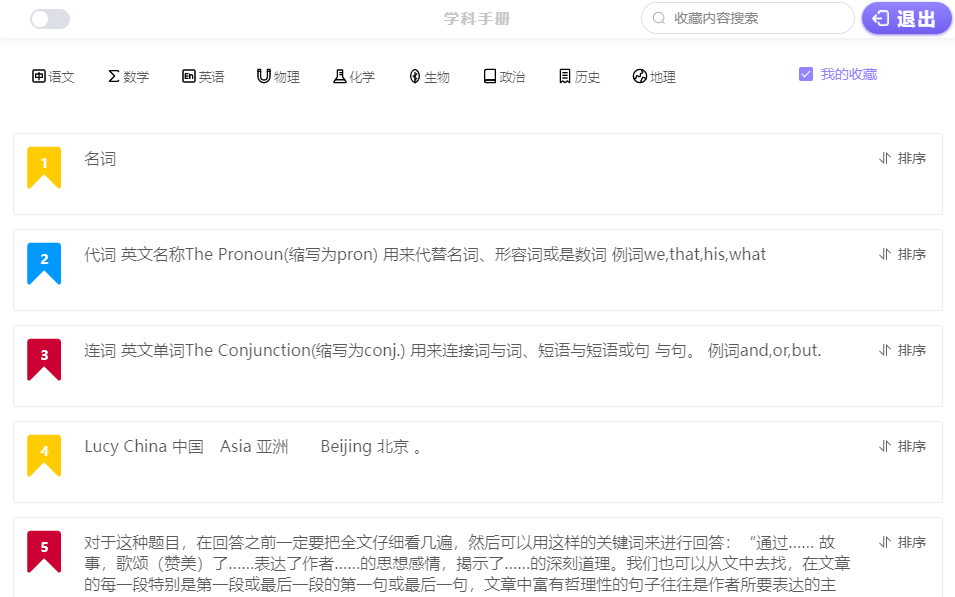The width and height of the screenshot is (955, 597).
Task: Open 排序 for the 连词 entry
Action: pyautogui.click(x=902, y=350)
